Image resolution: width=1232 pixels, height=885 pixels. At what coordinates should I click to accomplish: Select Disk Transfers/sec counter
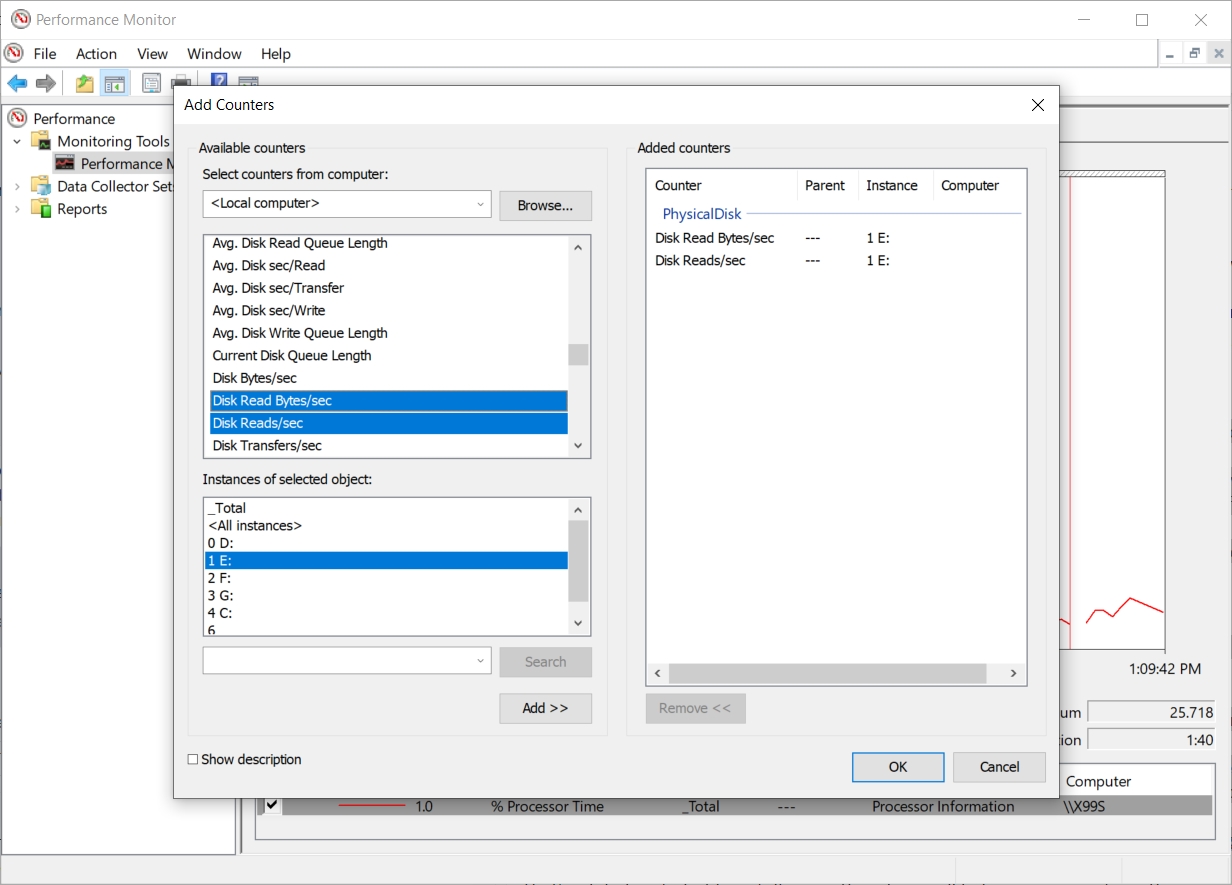[388, 446]
